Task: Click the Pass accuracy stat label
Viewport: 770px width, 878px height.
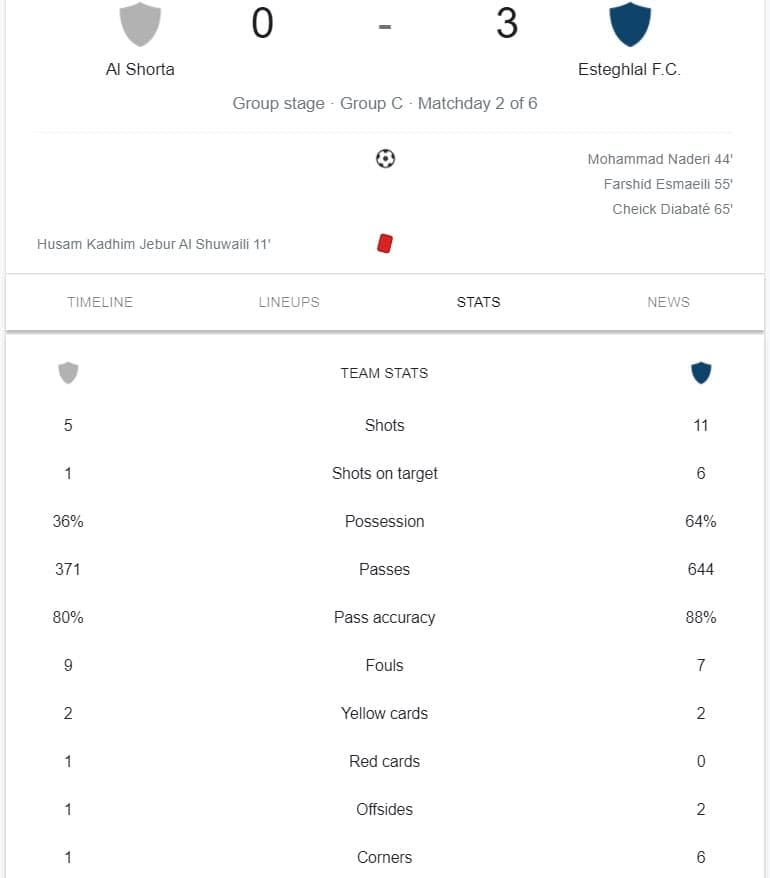Action: (x=385, y=618)
